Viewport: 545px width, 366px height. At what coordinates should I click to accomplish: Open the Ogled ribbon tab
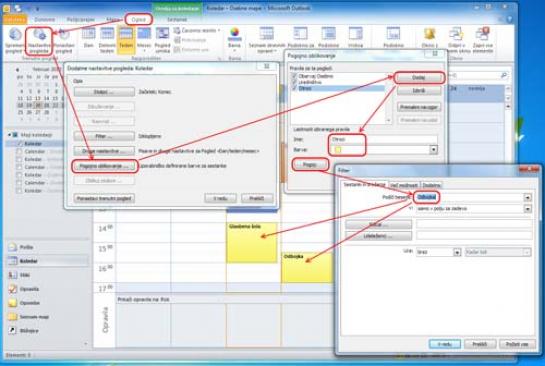(139, 19)
